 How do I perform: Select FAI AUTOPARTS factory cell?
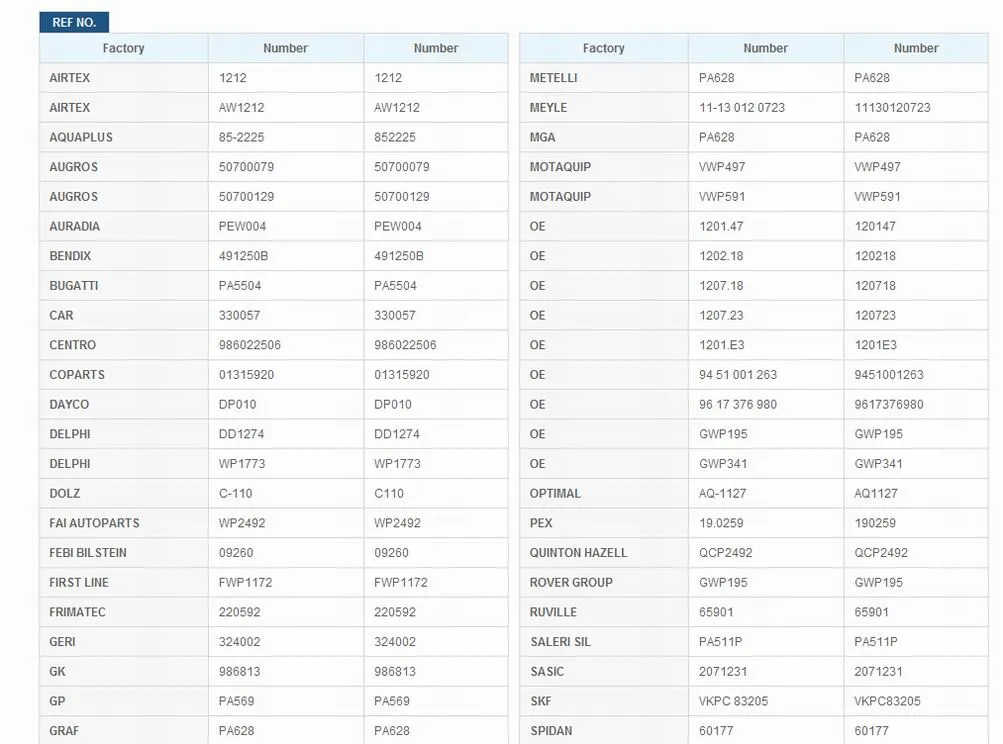94,523
